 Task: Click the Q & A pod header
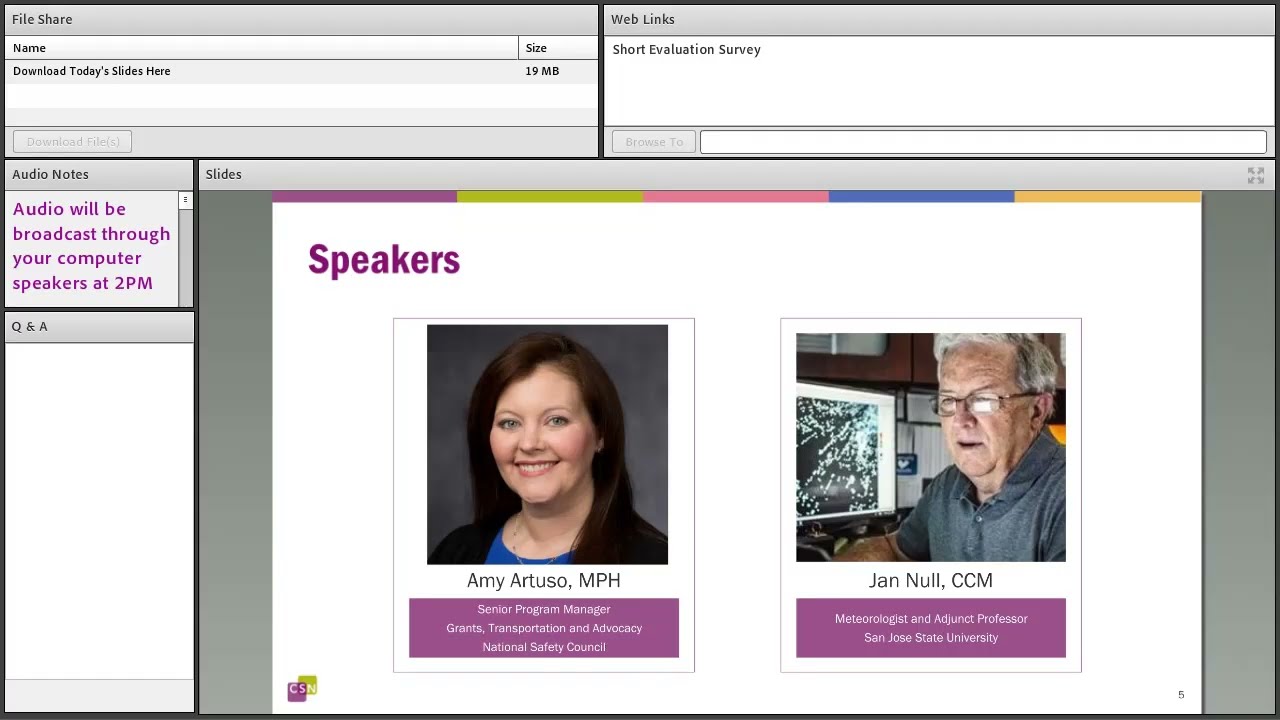(x=99, y=327)
